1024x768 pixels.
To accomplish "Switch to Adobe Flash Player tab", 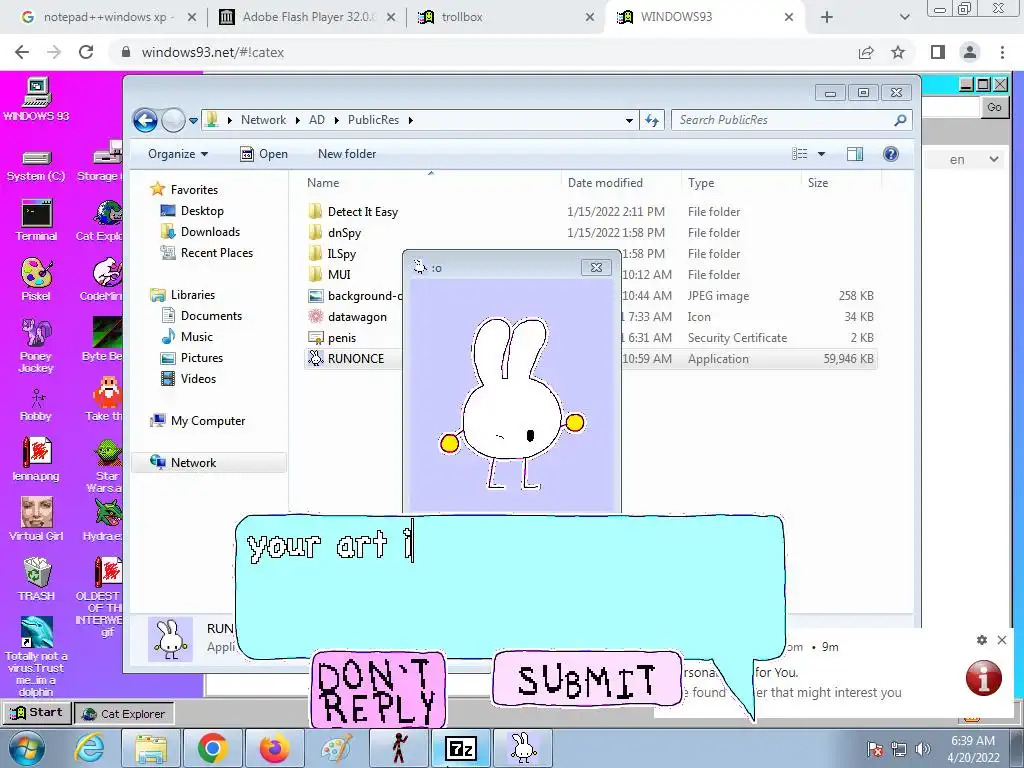I will (x=307, y=17).
